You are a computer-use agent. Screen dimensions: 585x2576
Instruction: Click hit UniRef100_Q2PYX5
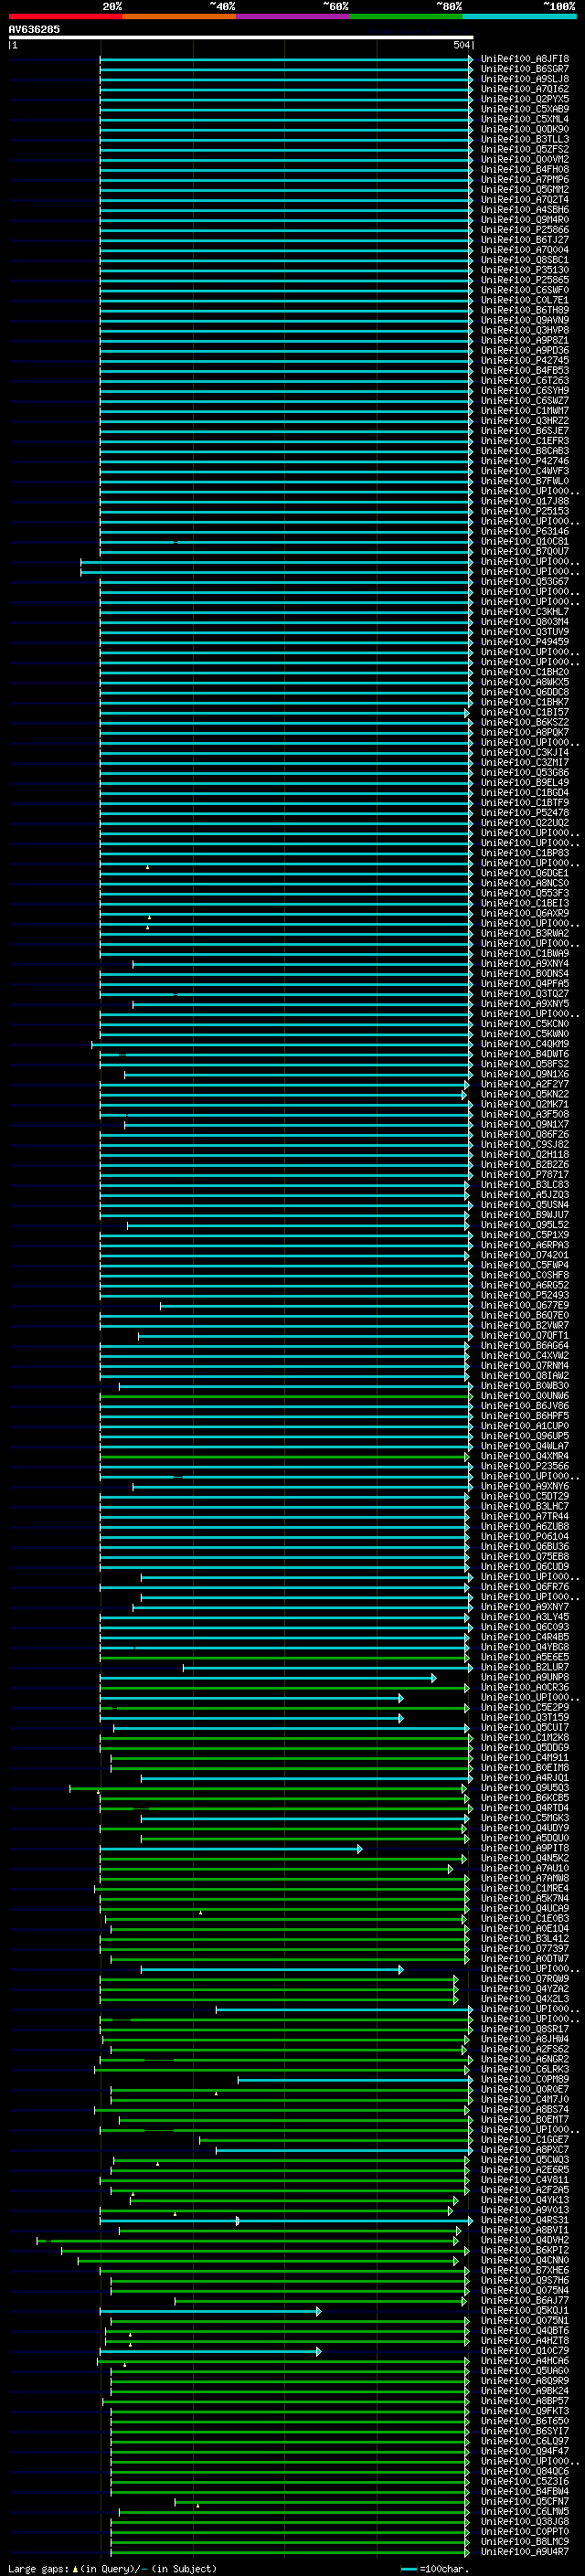tap(525, 99)
